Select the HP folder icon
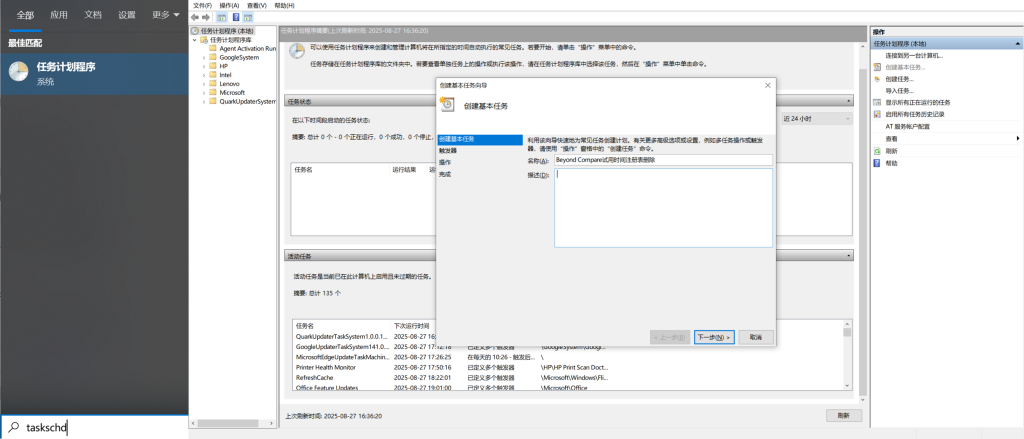This screenshot has height=439, width=1024. (213, 66)
